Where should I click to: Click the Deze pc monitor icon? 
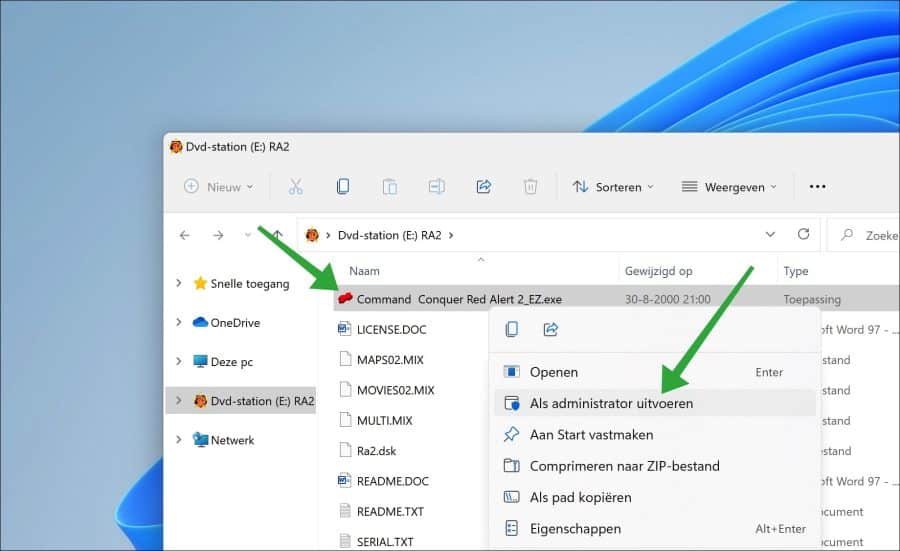coord(200,361)
